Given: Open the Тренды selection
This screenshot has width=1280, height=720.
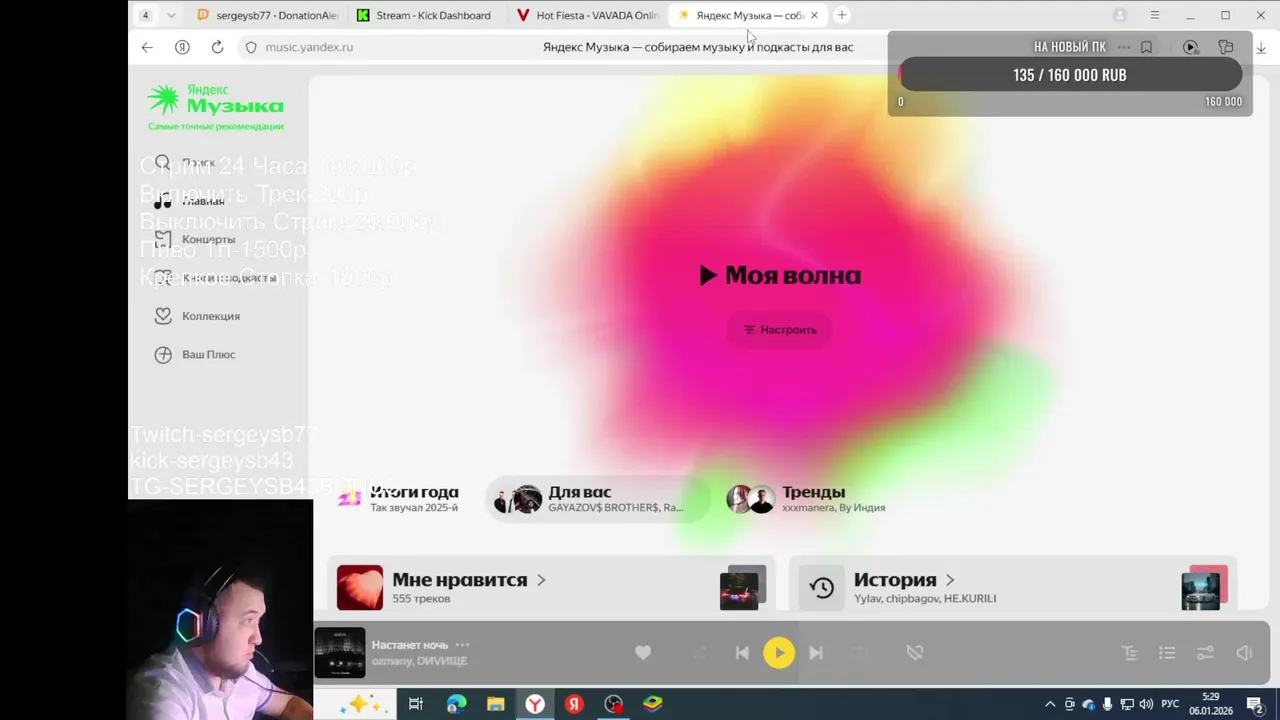Looking at the screenshot, I should pos(808,499).
